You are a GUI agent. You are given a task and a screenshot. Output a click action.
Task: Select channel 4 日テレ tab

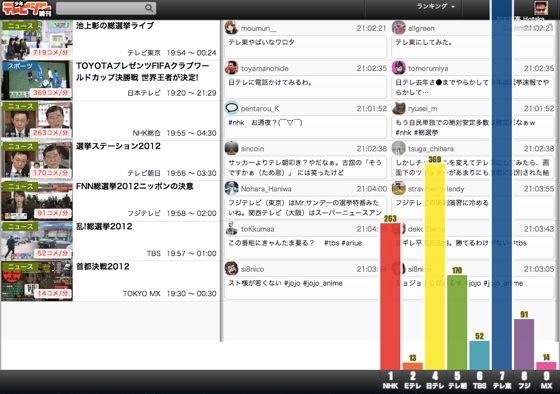pyautogui.click(x=435, y=381)
